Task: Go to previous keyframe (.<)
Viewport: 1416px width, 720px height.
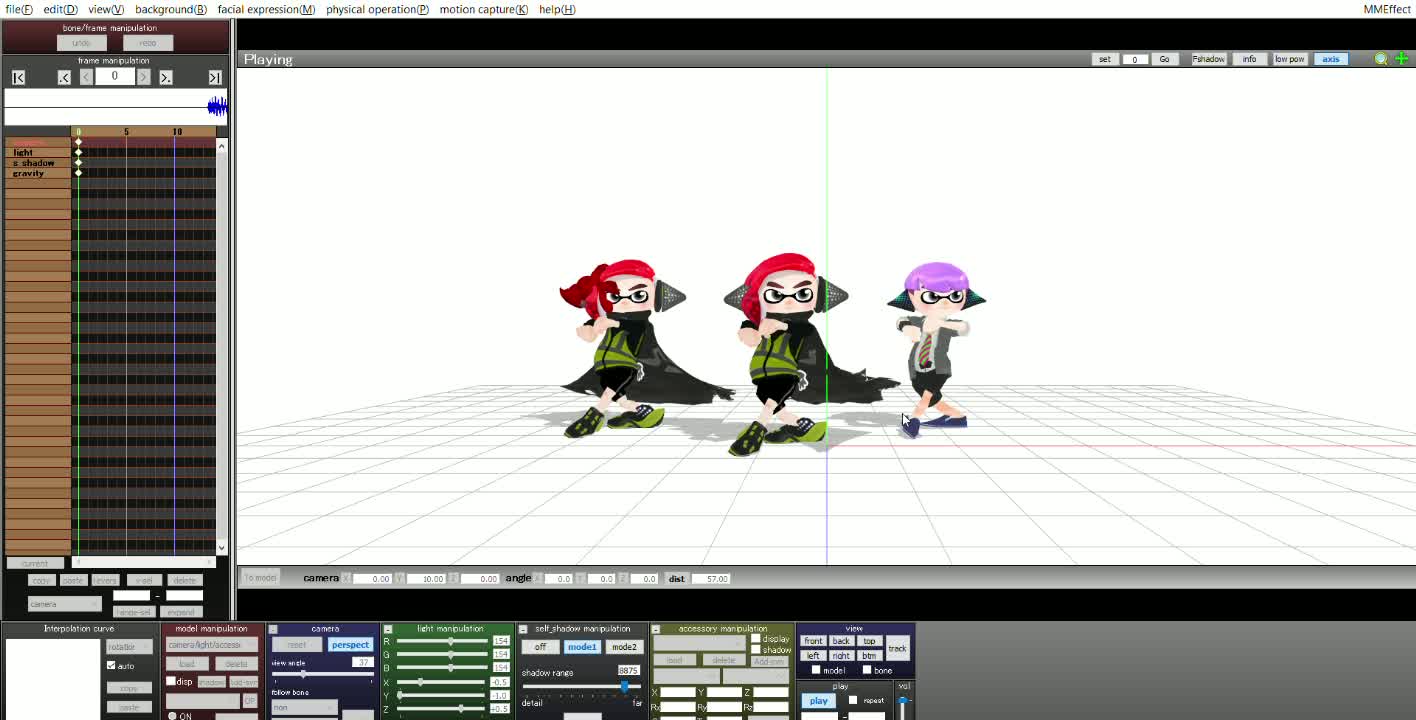Action: click(64, 77)
